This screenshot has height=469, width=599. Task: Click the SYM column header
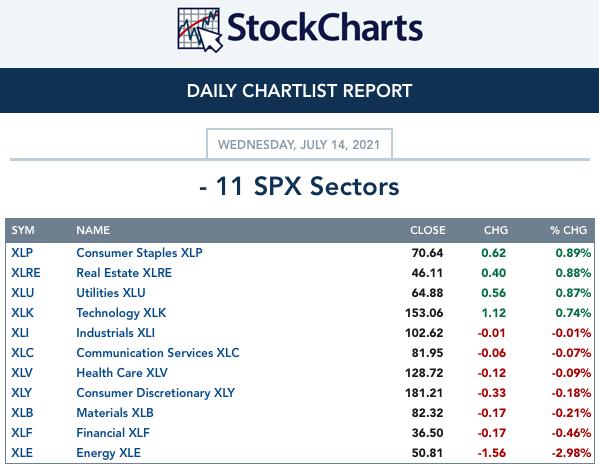[x=23, y=230]
